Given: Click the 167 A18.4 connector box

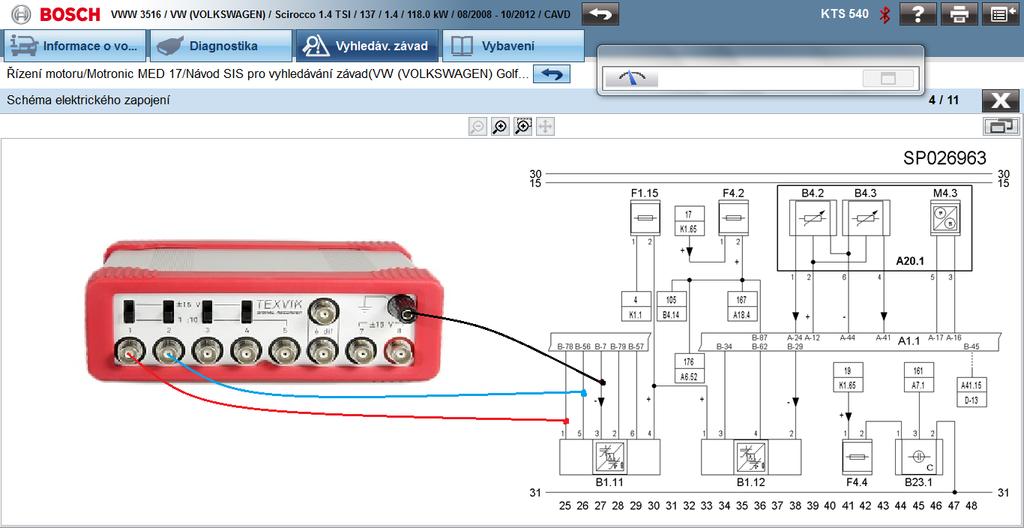Looking at the screenshot, I should tap(742, 308).
